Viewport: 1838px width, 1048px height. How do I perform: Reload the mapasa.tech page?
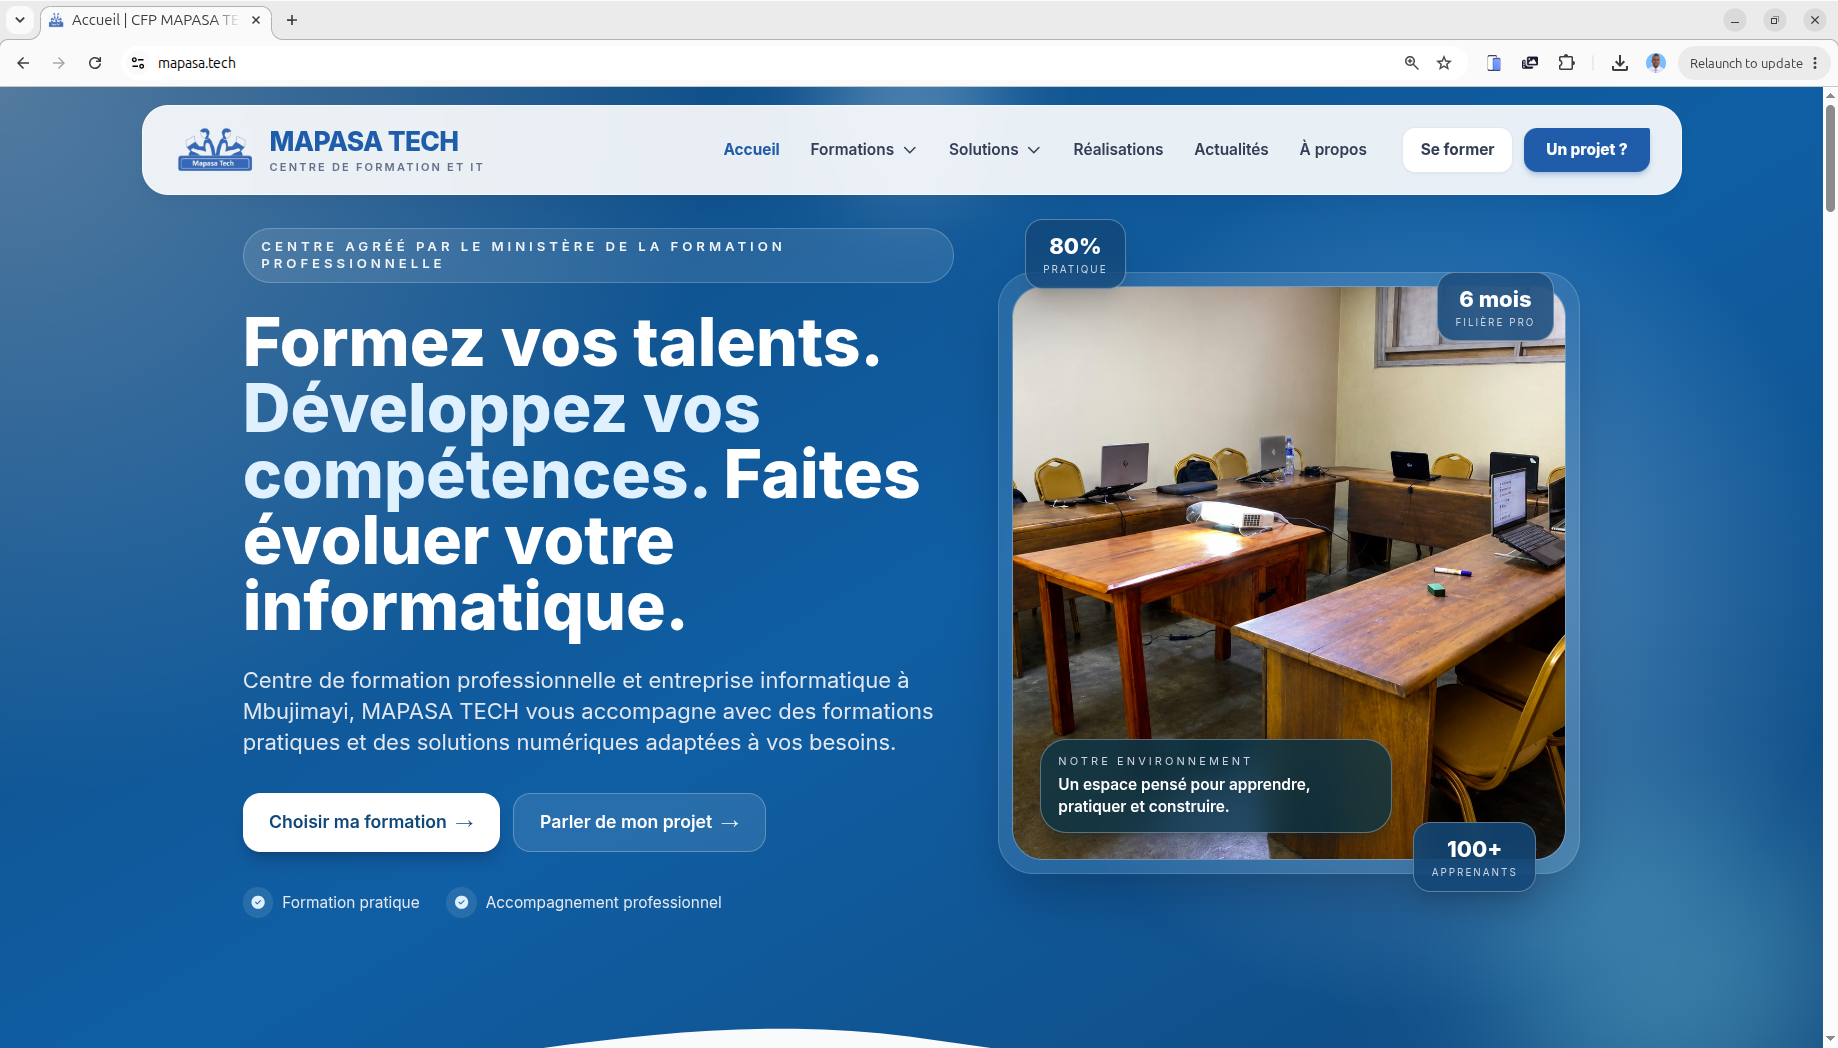(x=95, y=63)
